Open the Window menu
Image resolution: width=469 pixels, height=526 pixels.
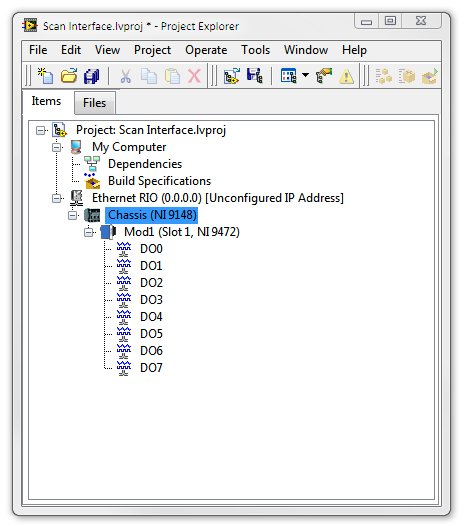[306, 50]
